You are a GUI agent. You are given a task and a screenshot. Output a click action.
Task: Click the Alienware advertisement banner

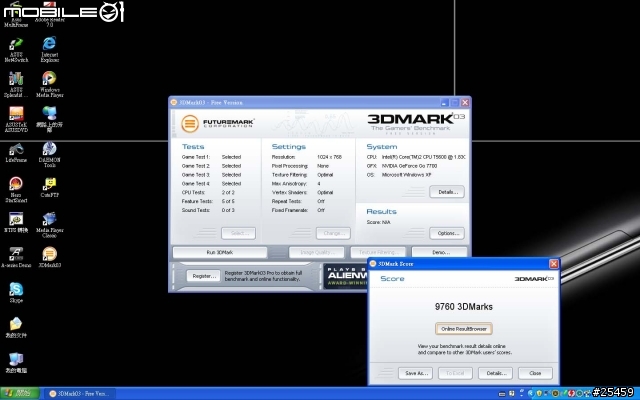point(345,276)
